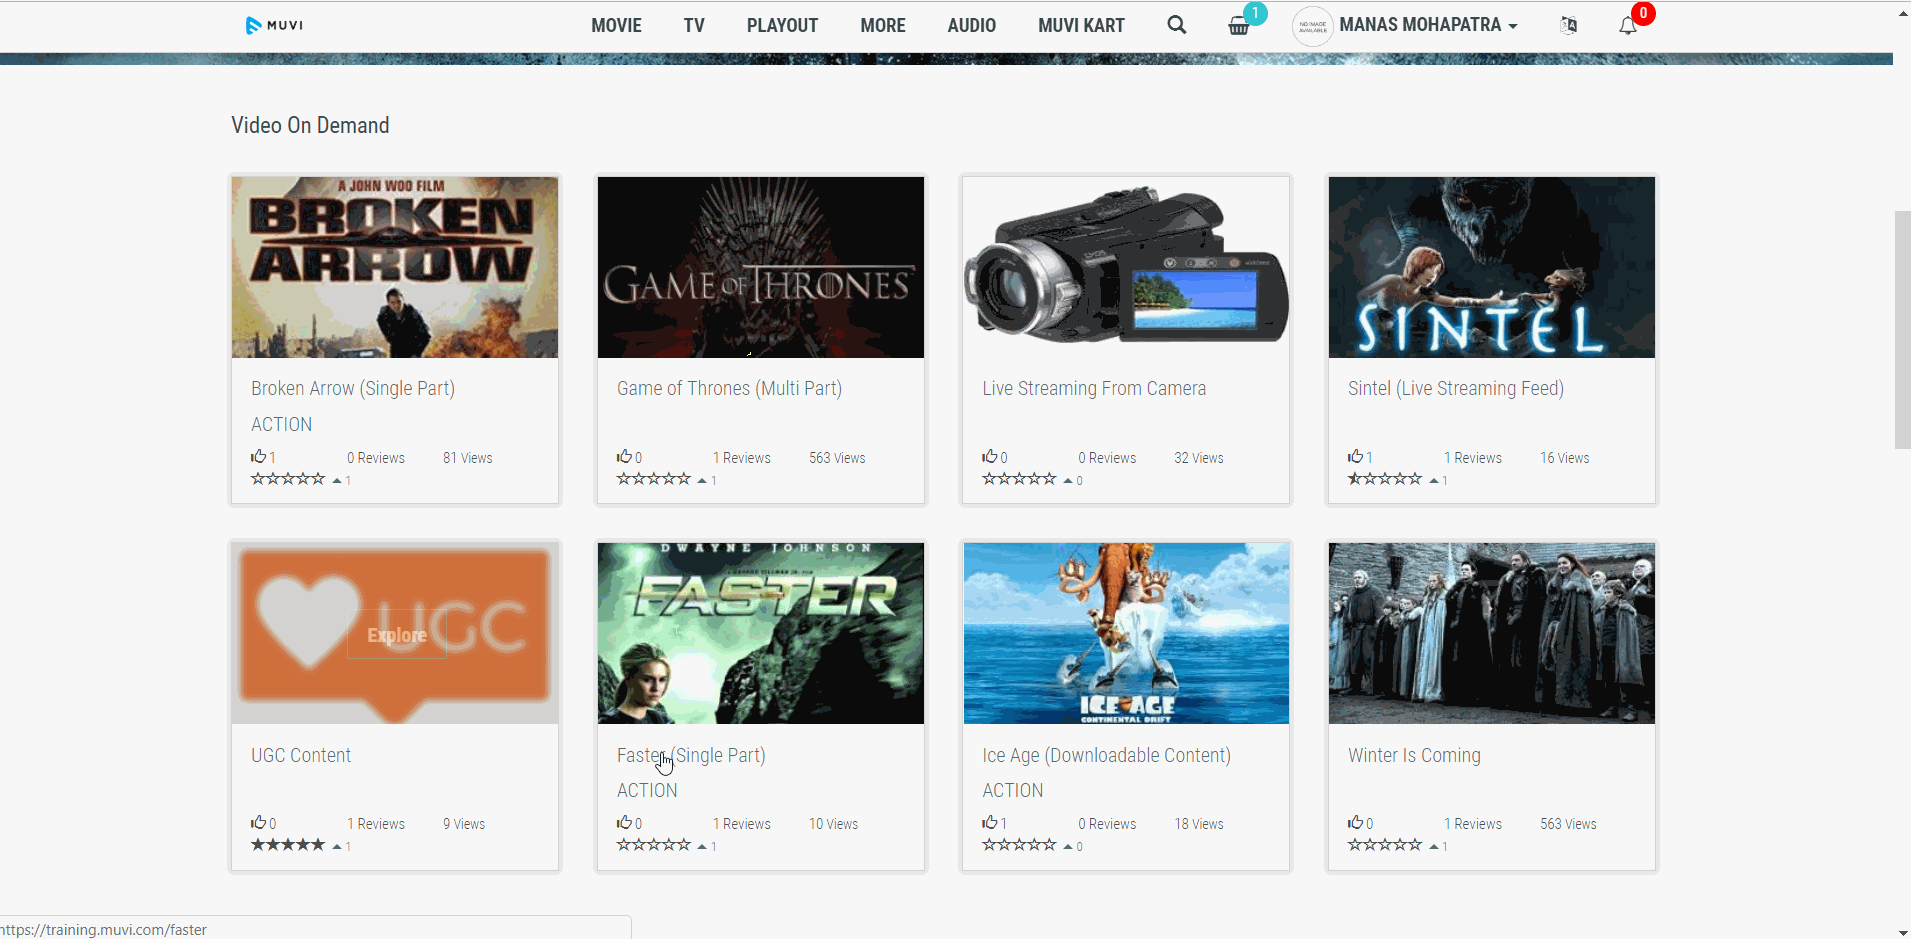Image resolution: width=1911 pixels, height=939 pixels.
Task: Click '16 Views' under Sintel
Action: pyautogui.click(x=1565, y=458)
